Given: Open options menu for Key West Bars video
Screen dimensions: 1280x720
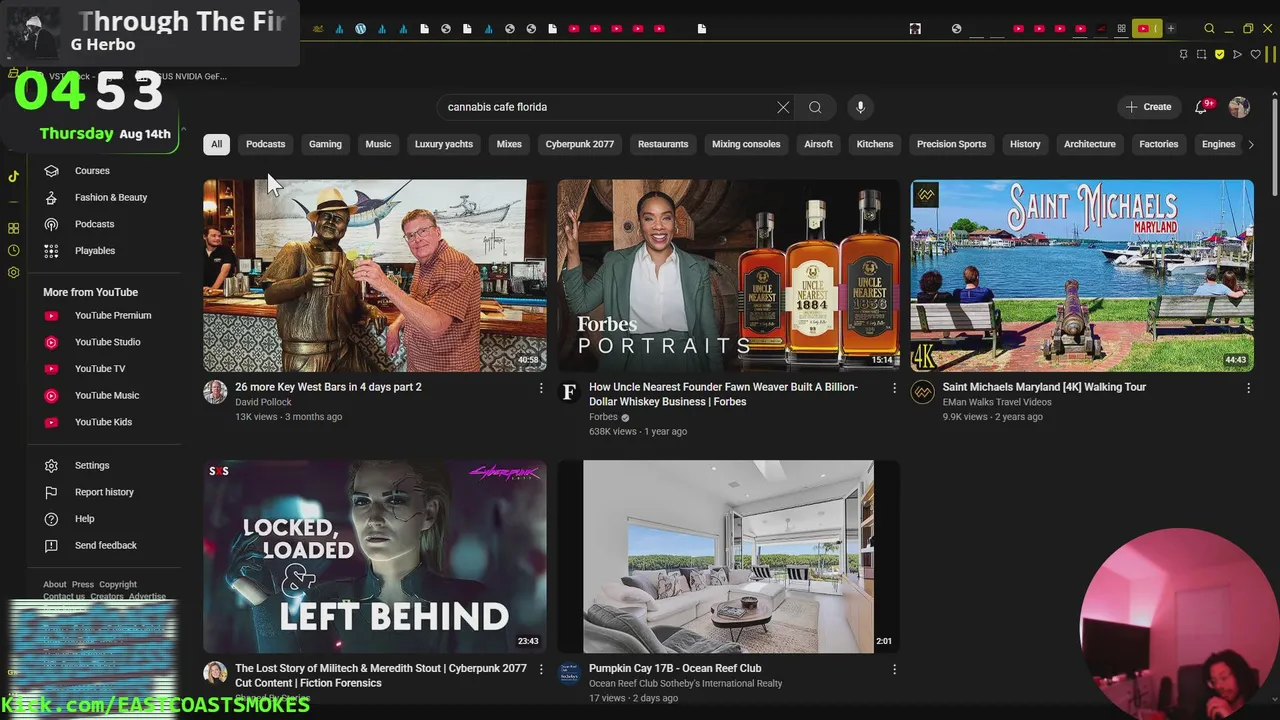Looking at the screenshot, I should pyautogui.click(x=541, y=388).
